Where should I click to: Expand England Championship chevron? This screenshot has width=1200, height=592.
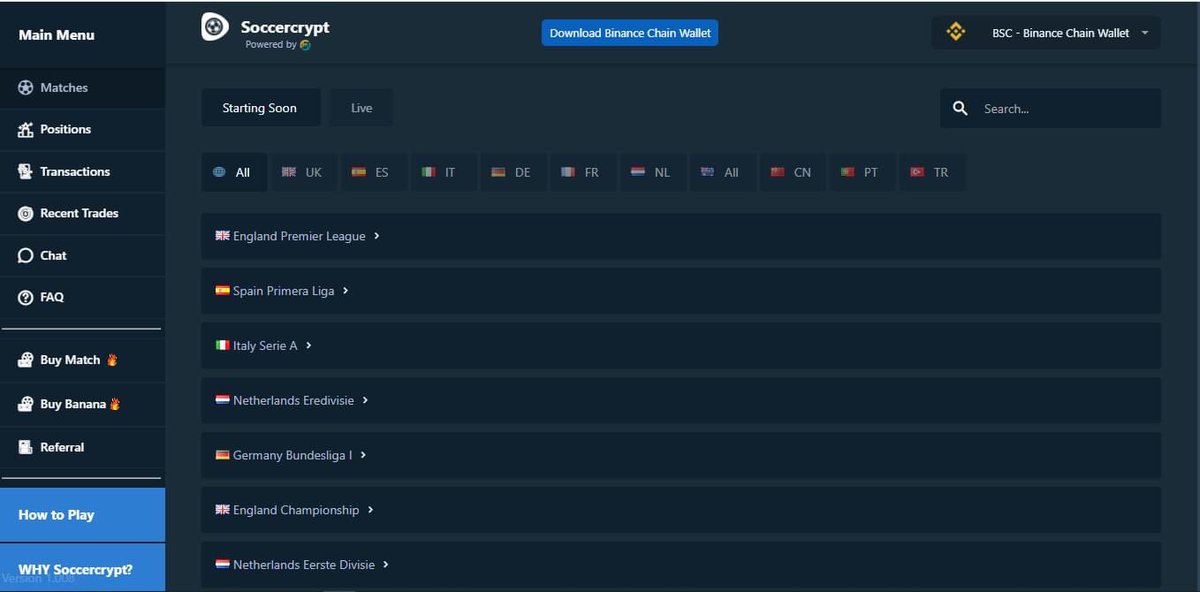coord(371,510)
